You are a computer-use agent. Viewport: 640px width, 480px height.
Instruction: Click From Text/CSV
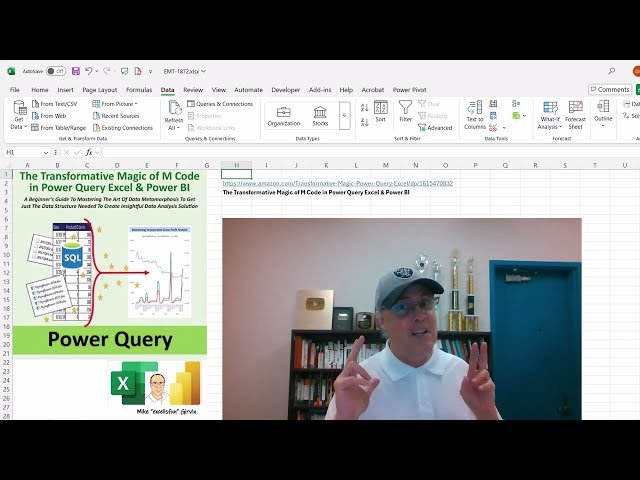pyautogui.click(x=54, y=104)
